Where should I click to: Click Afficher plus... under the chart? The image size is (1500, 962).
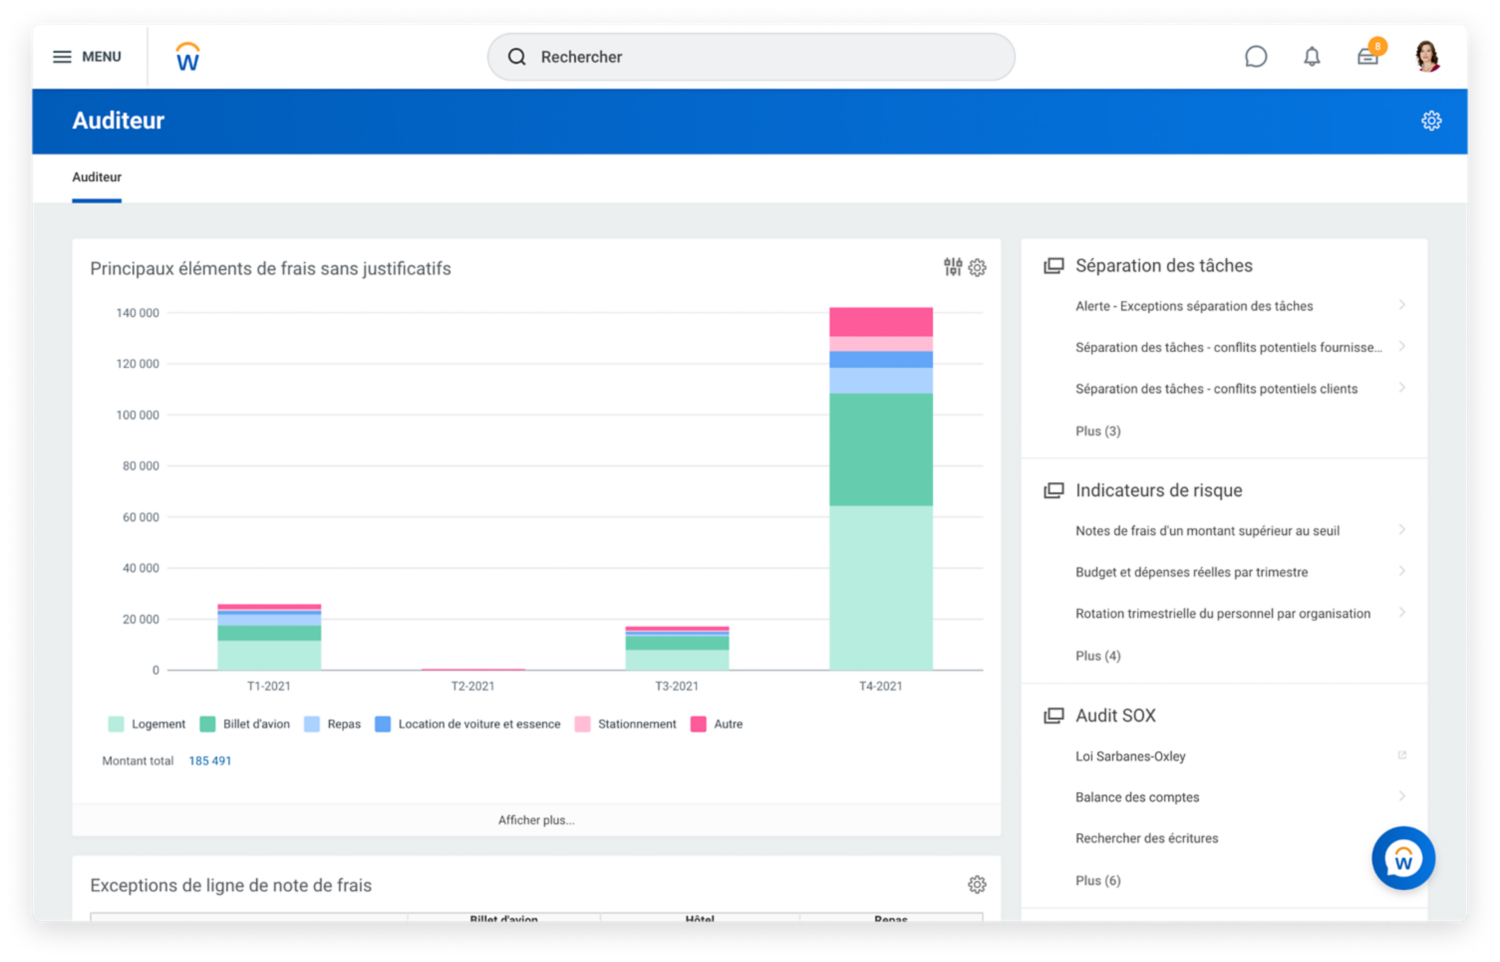point(536,820)
